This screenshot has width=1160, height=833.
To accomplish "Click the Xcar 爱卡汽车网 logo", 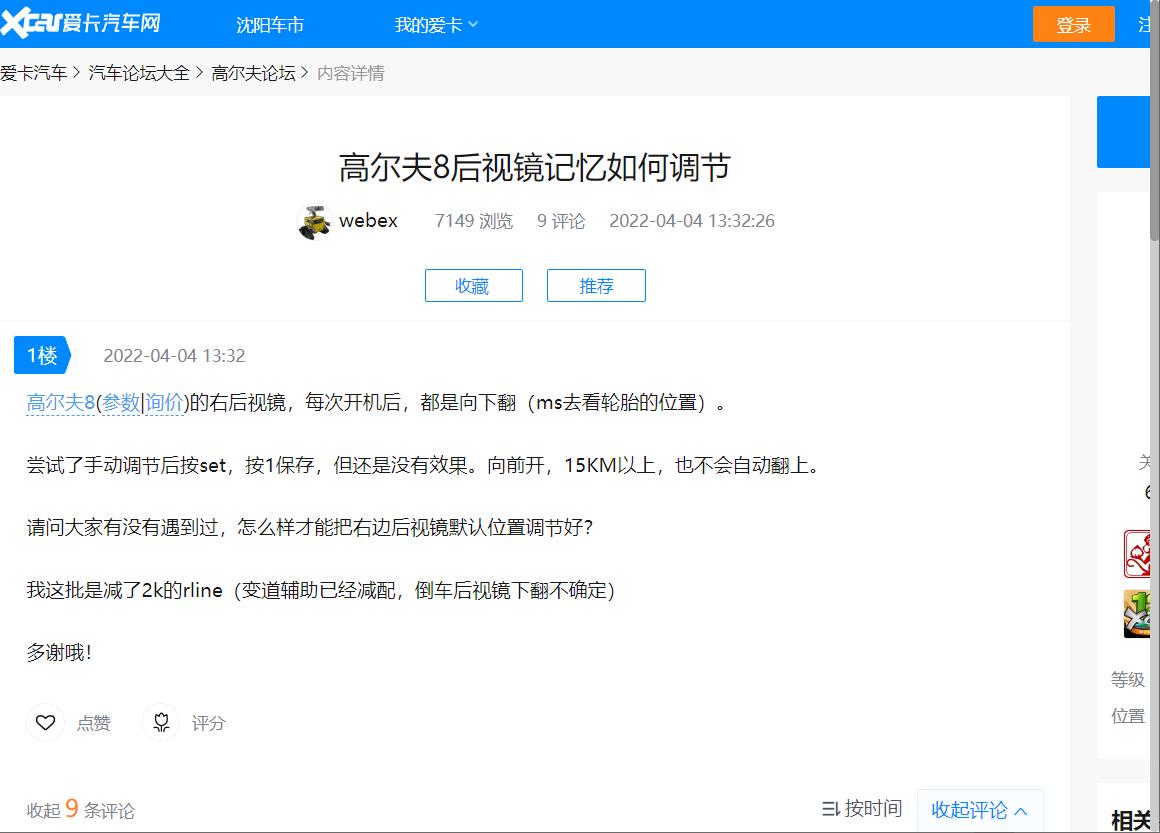I will pos(81,23).
